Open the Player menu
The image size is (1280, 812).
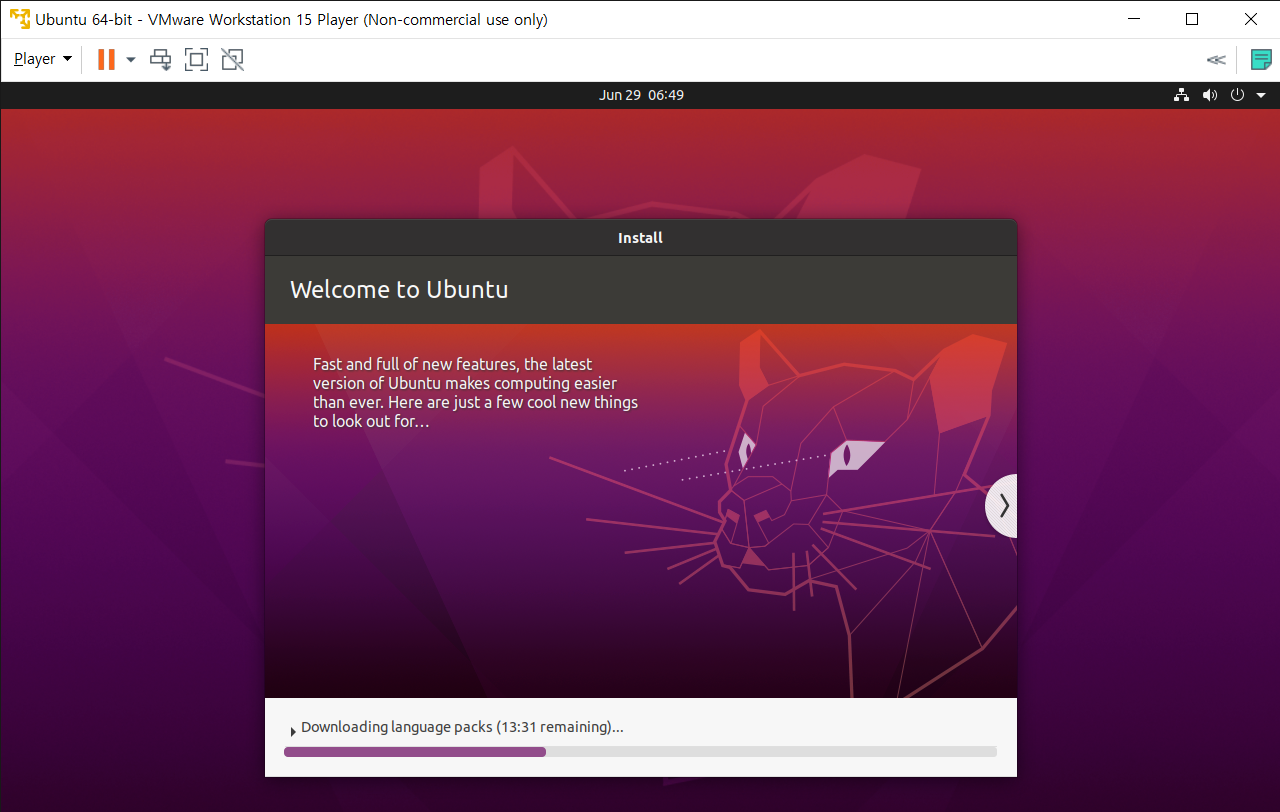(43, 59)
